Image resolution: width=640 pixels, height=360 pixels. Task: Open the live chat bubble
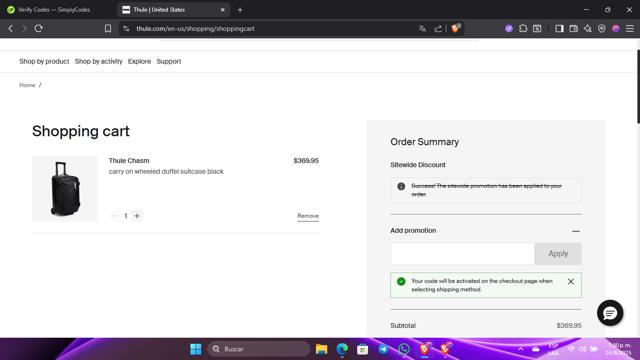coord(610,313)
